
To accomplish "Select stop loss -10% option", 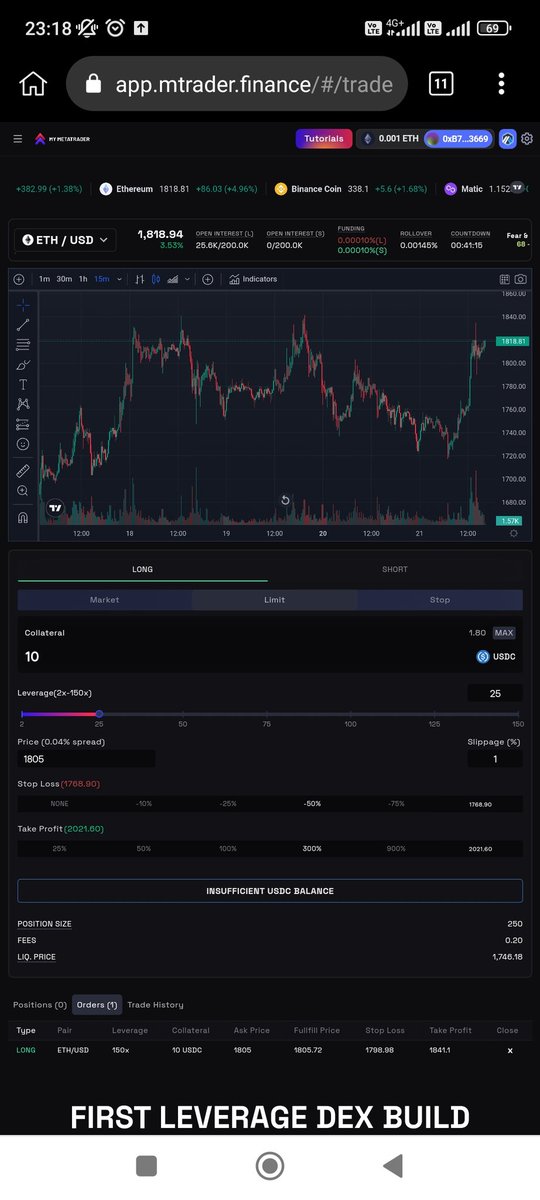I will tap(144, 804).
